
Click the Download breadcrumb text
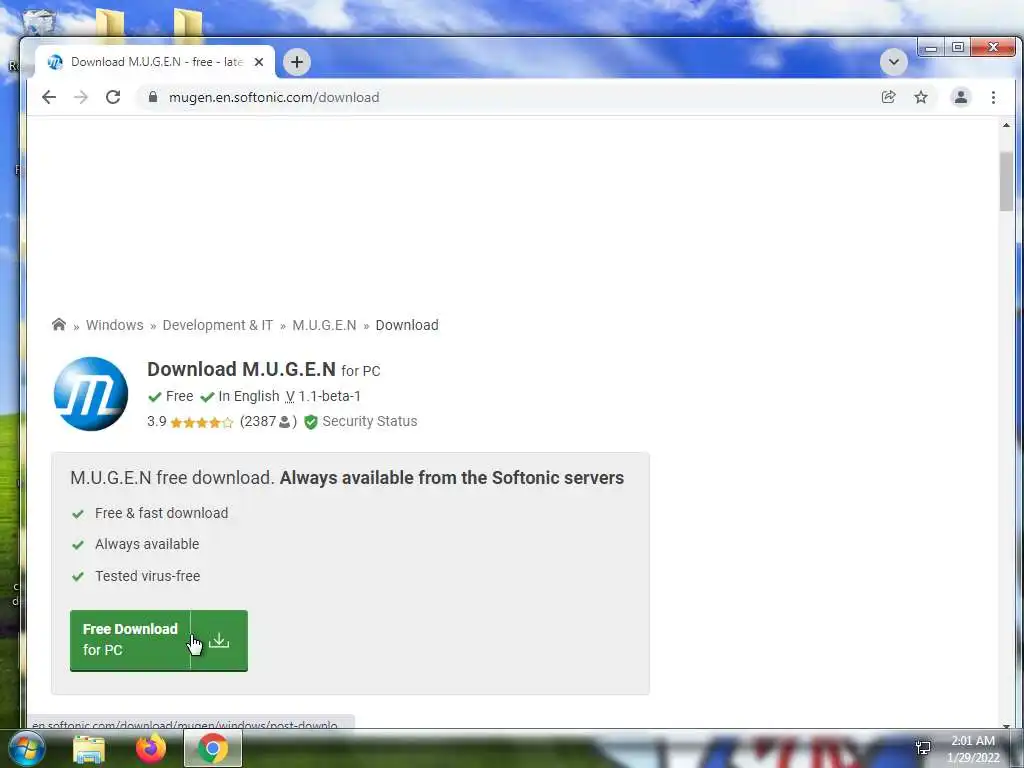[407, 325]
